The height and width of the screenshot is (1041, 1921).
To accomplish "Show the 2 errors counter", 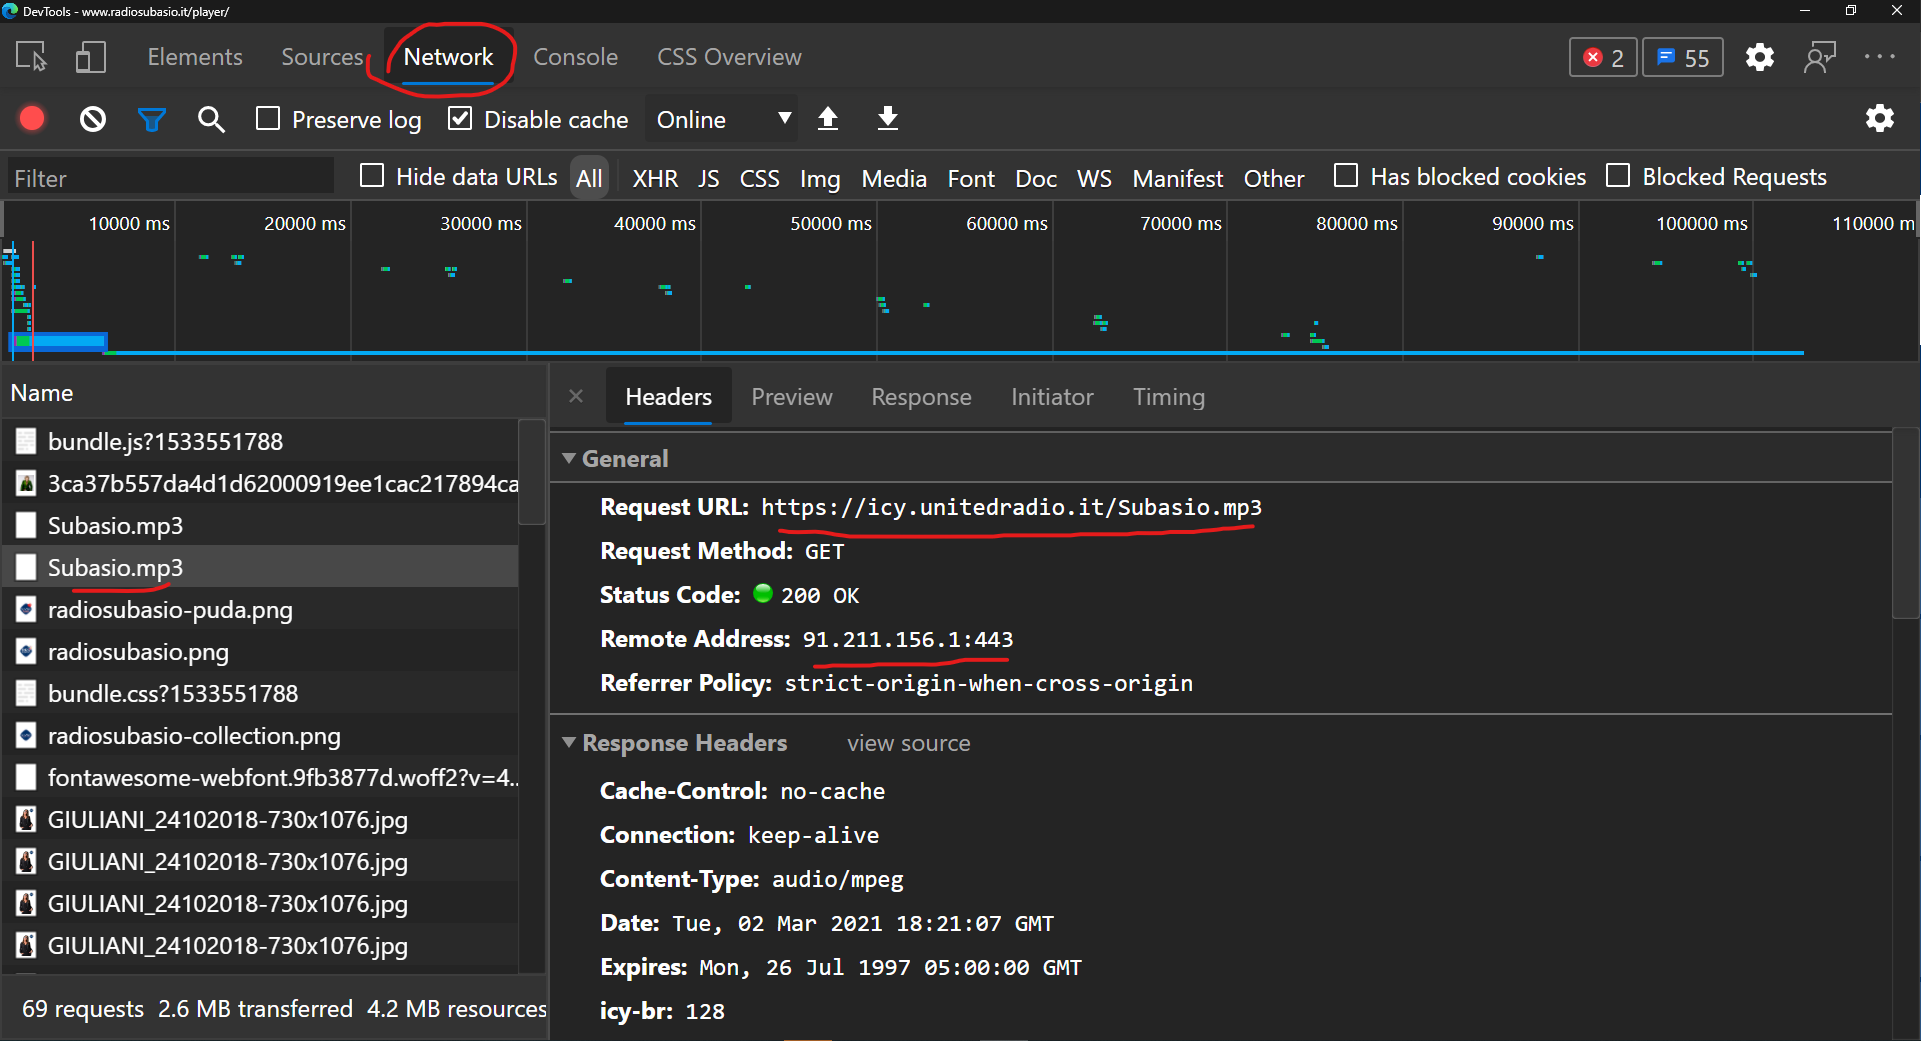I will coord(1603,58).
